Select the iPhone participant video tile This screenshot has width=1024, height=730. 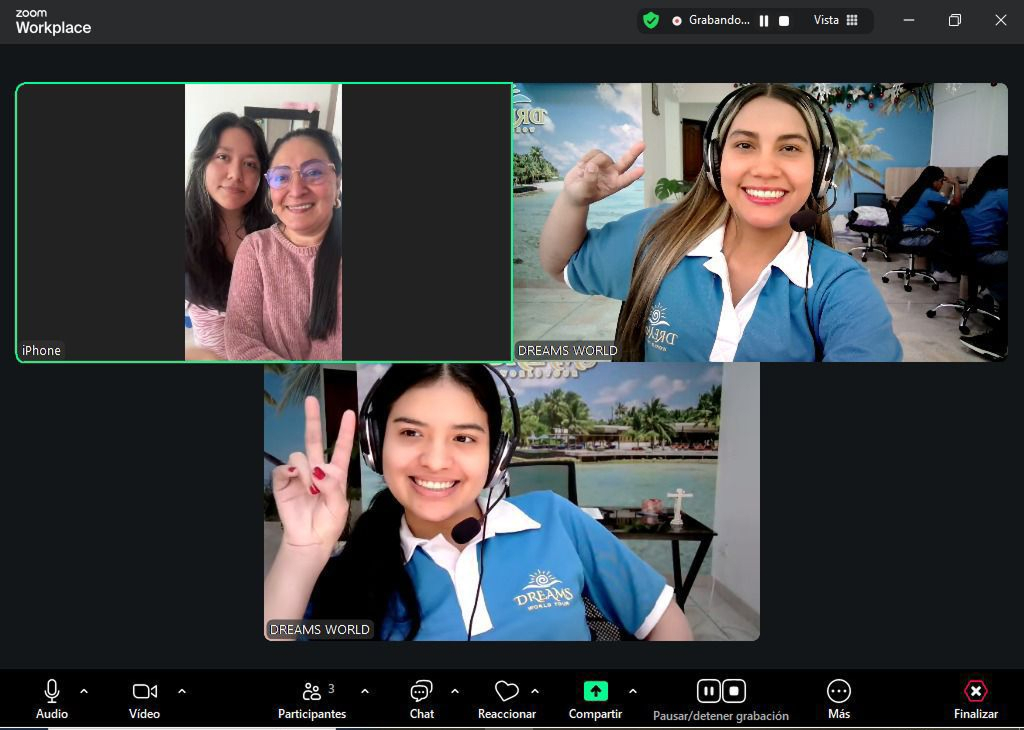click(263, 222)
